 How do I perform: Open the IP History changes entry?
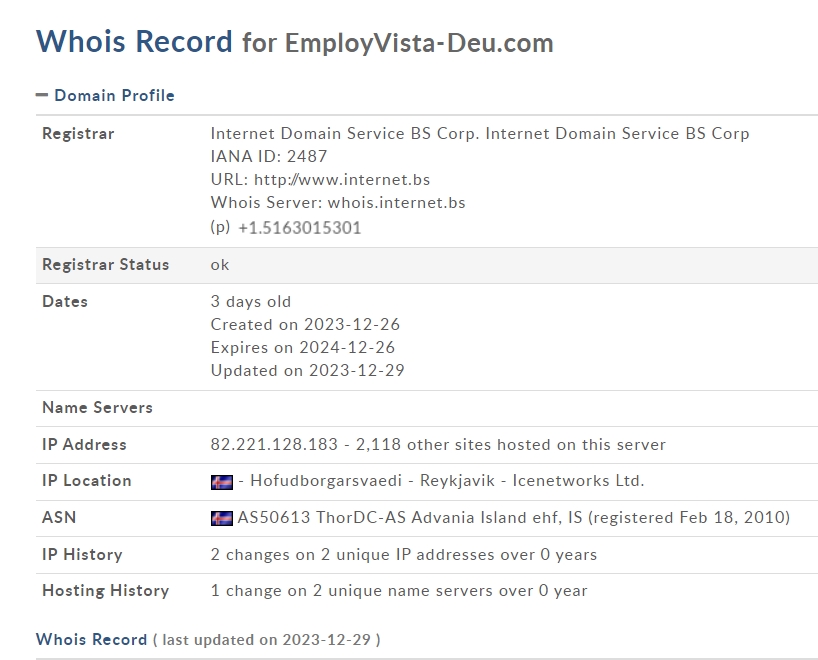(404, 554)
